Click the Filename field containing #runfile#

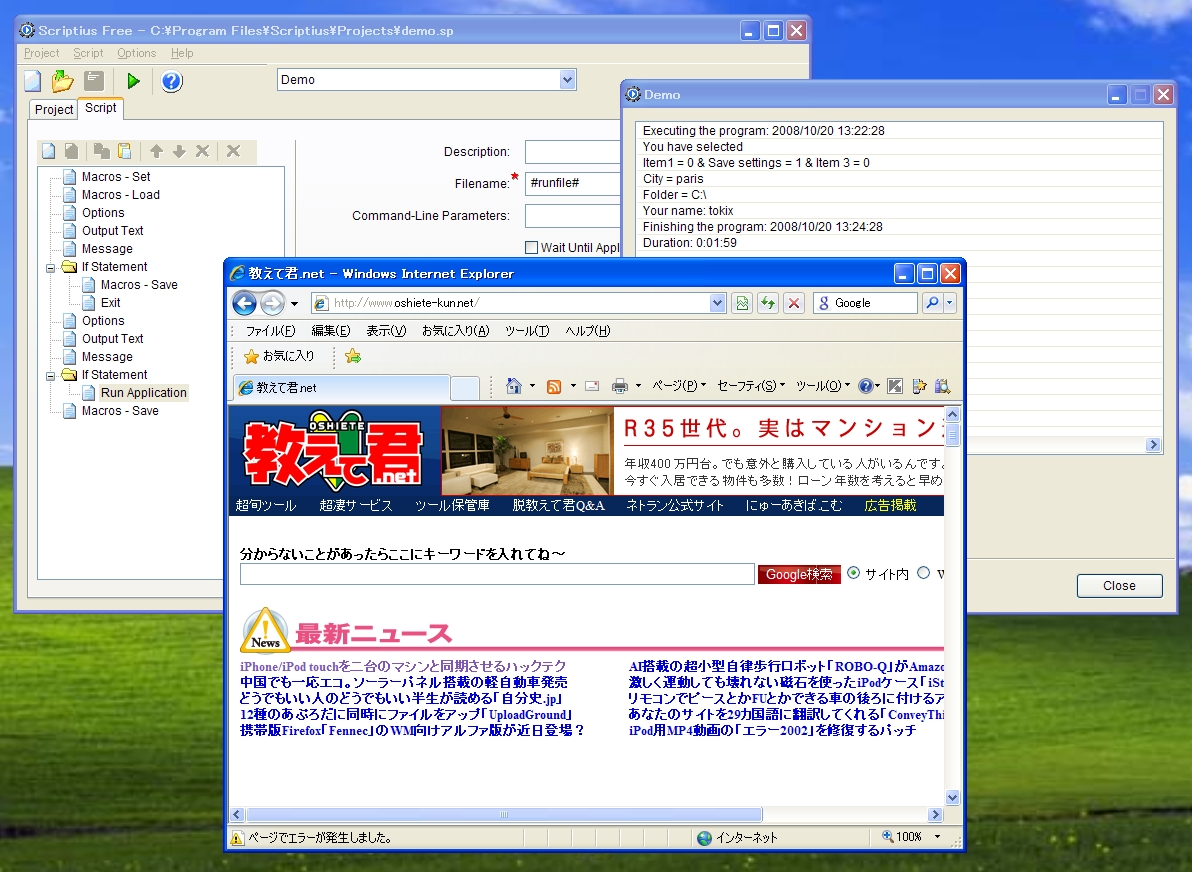573,183
